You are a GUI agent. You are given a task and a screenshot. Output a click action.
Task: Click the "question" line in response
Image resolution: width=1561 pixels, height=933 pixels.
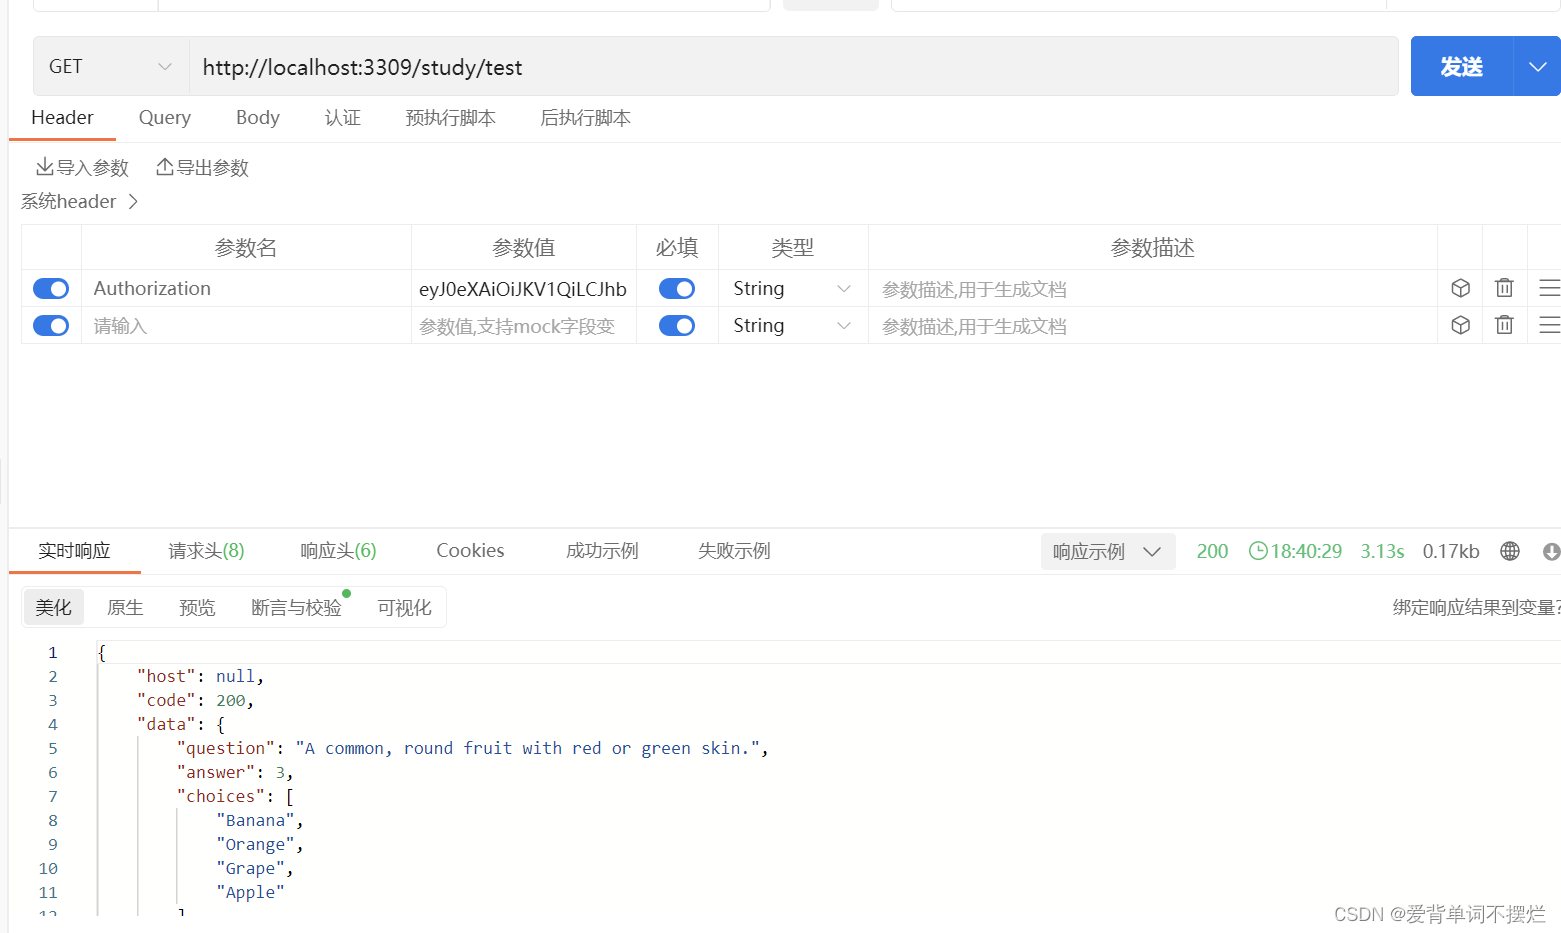472,748
